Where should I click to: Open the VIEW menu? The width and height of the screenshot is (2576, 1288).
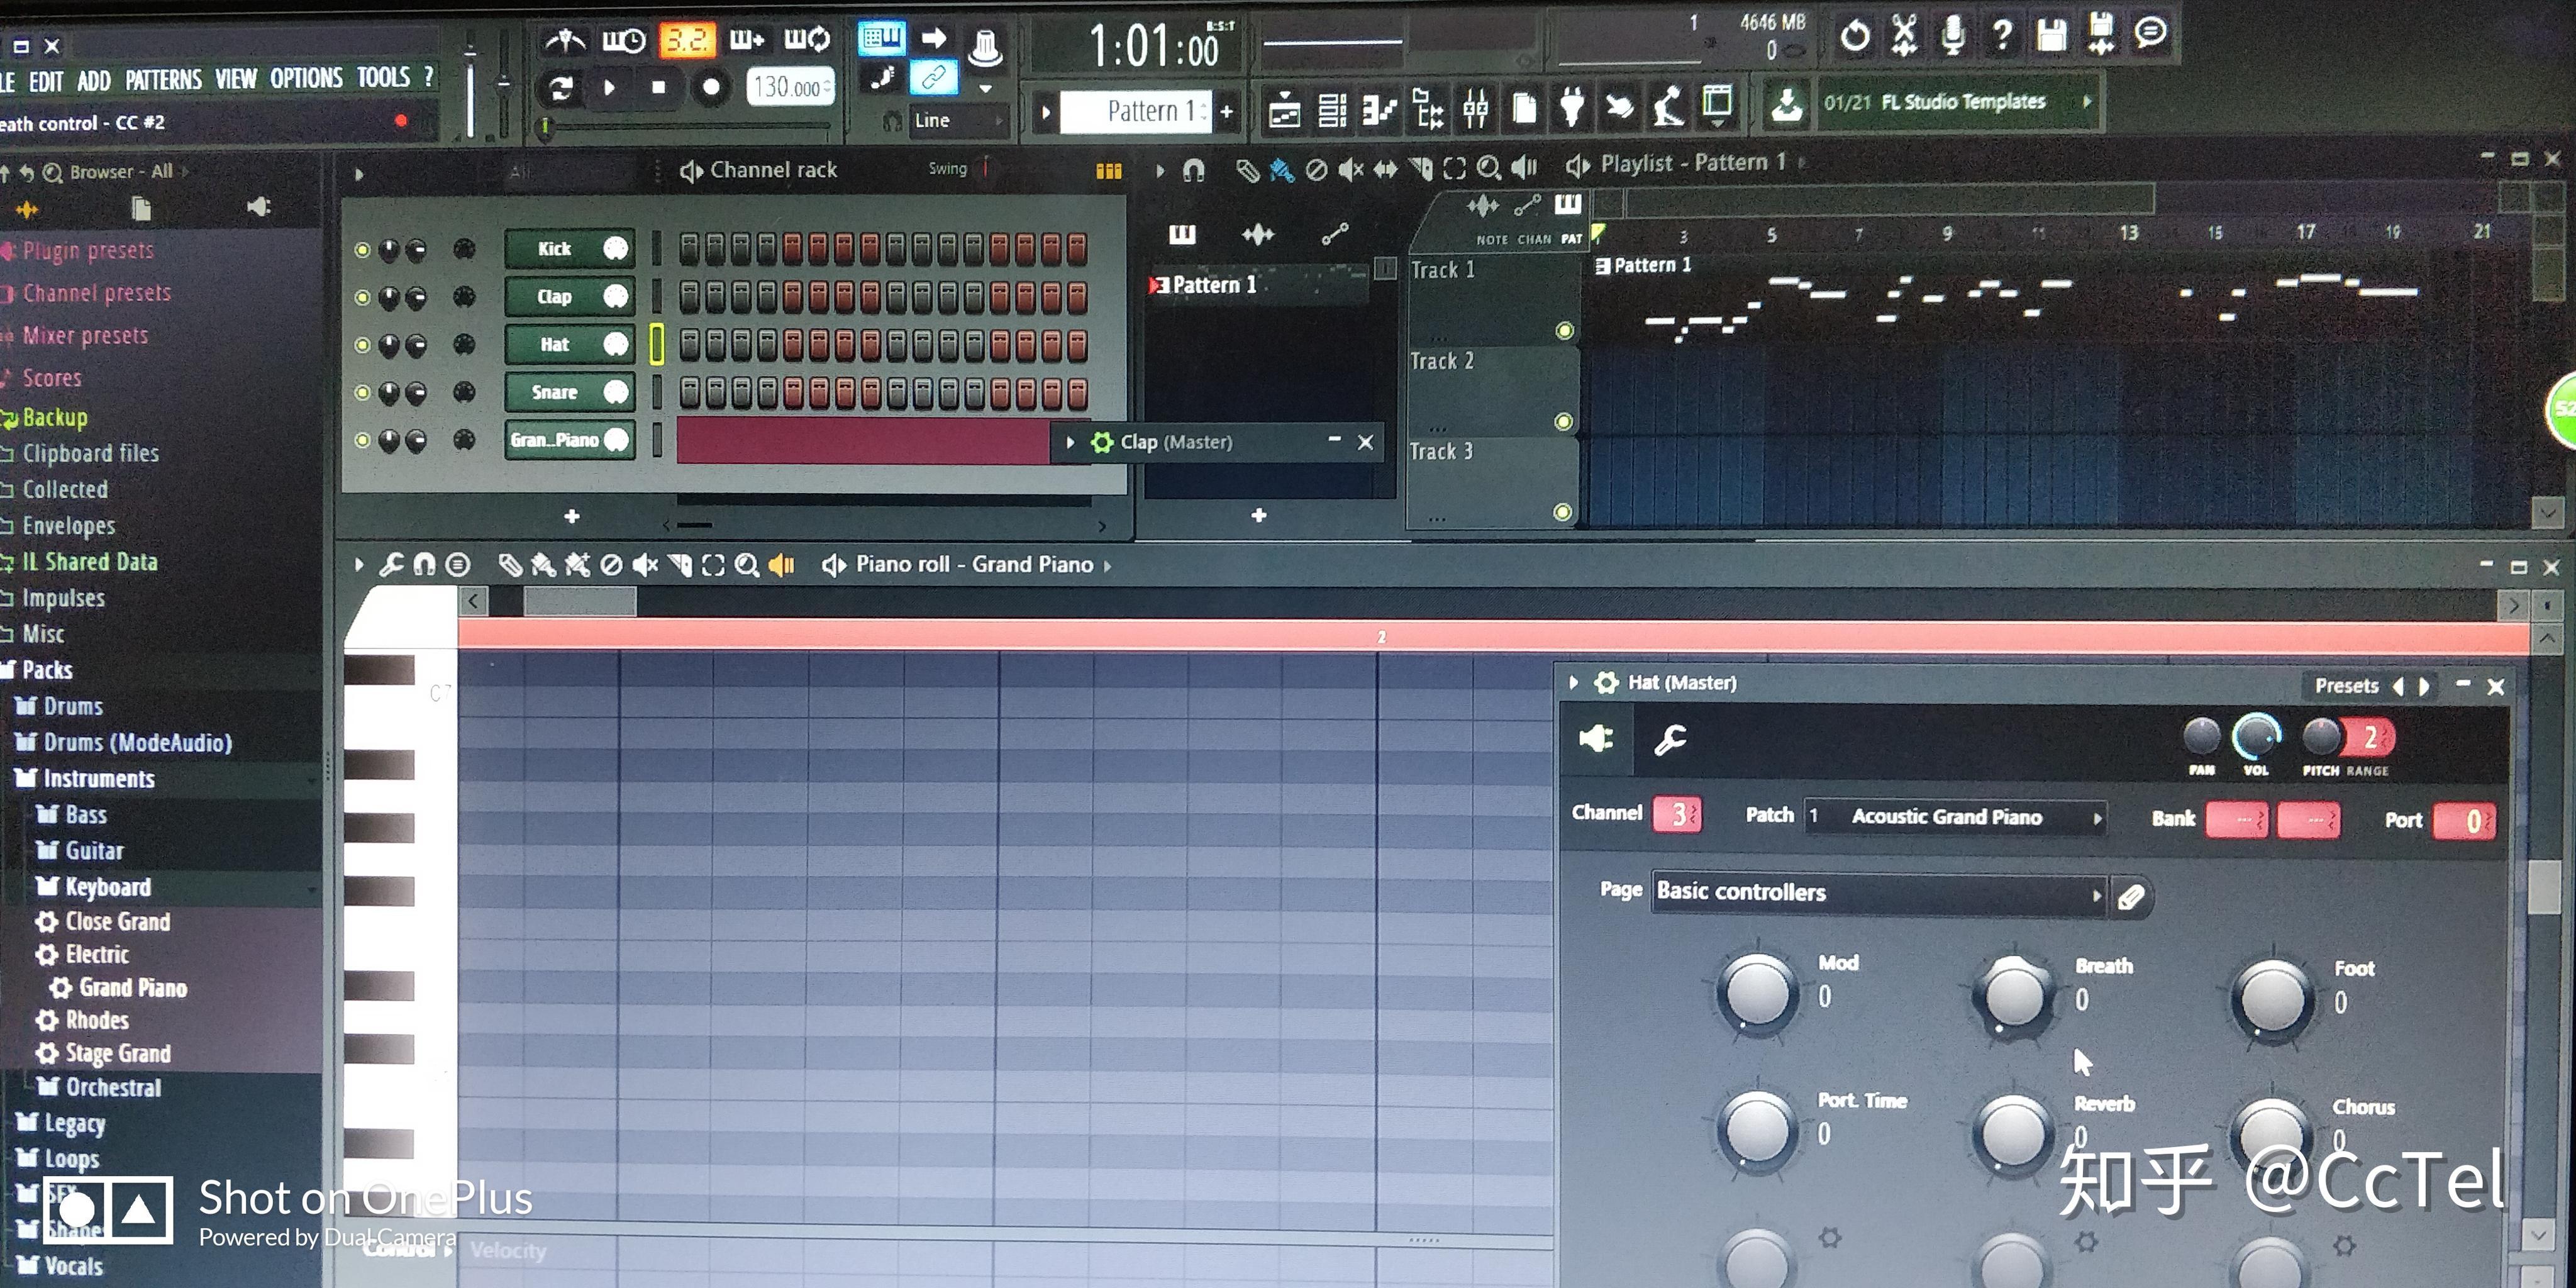(x=236, y=78)
